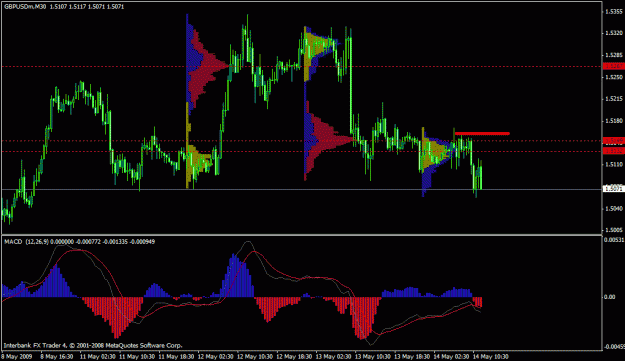The width and height of the screenshot is (625, 361).
Task: Click the topmost red price level tag
Action: [x=613, y=66]
